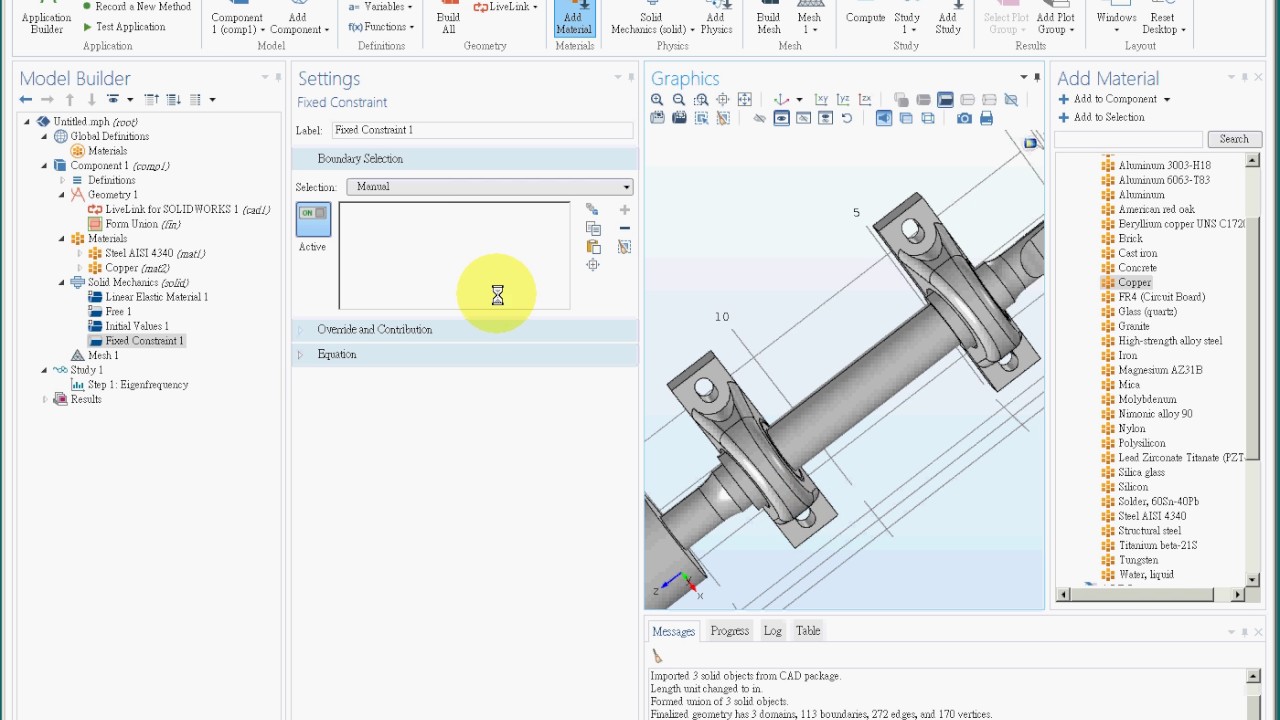Click the material list horizontal scrollbar

click(1150, 595)
